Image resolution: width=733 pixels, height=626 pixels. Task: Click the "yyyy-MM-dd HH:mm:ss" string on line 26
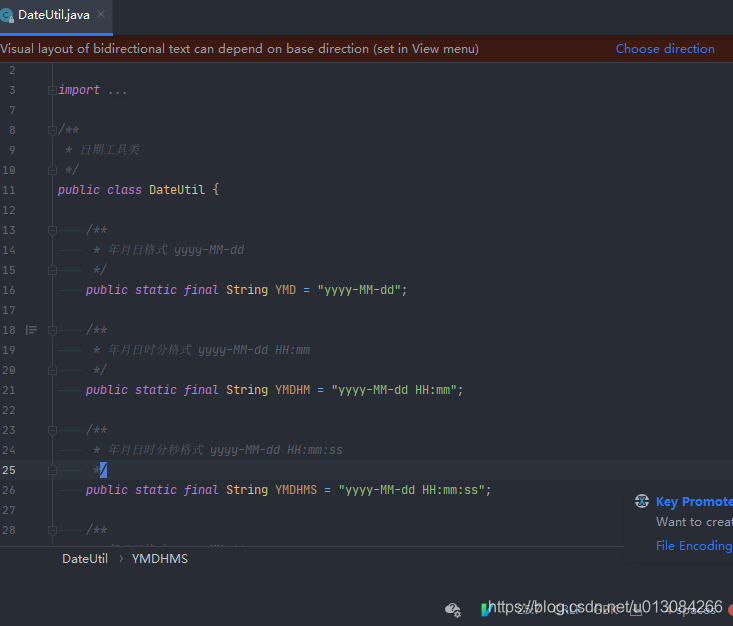click(x=411, y=490)
